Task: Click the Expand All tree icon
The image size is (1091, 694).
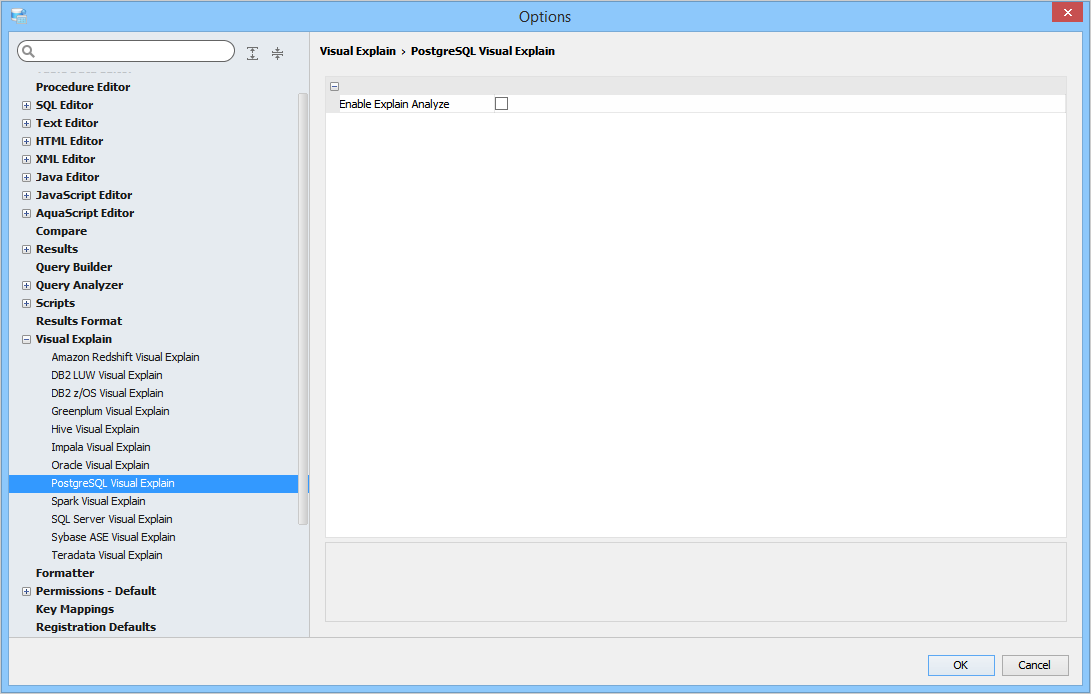Action: tap(253, 53)
